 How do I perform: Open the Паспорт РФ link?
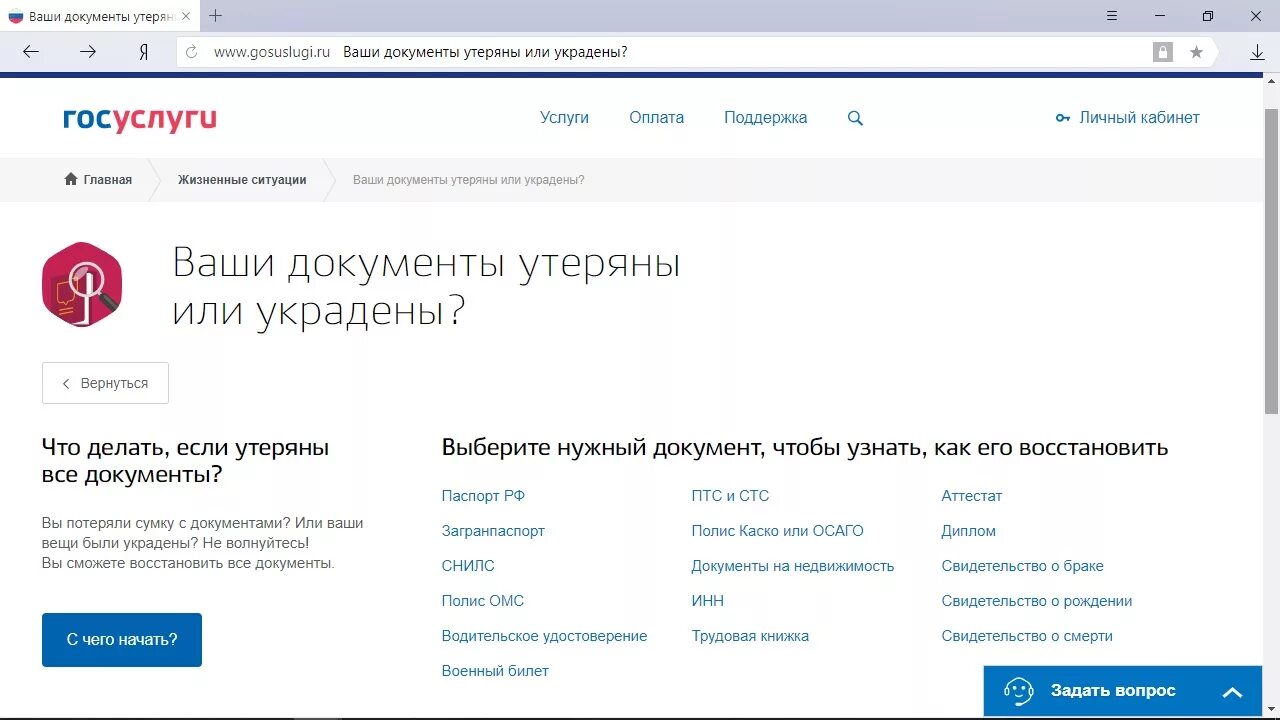[x=483, y=496]
